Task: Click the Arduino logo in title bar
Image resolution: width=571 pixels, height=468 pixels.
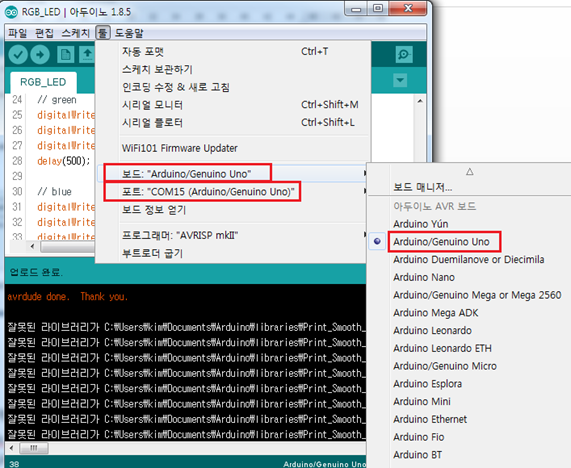Action: 12,12
